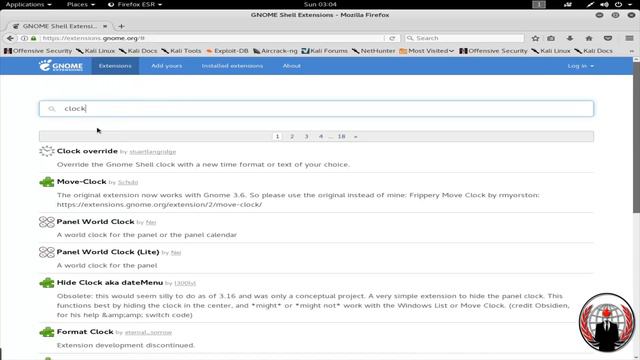Open the Installed extensions page

click(232, 66)
